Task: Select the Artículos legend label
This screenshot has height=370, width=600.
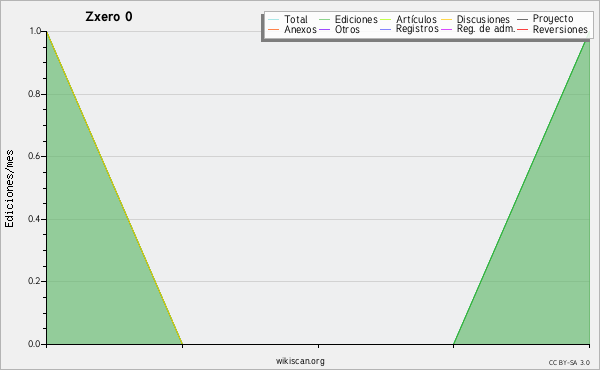Action: tap(416, 19)
